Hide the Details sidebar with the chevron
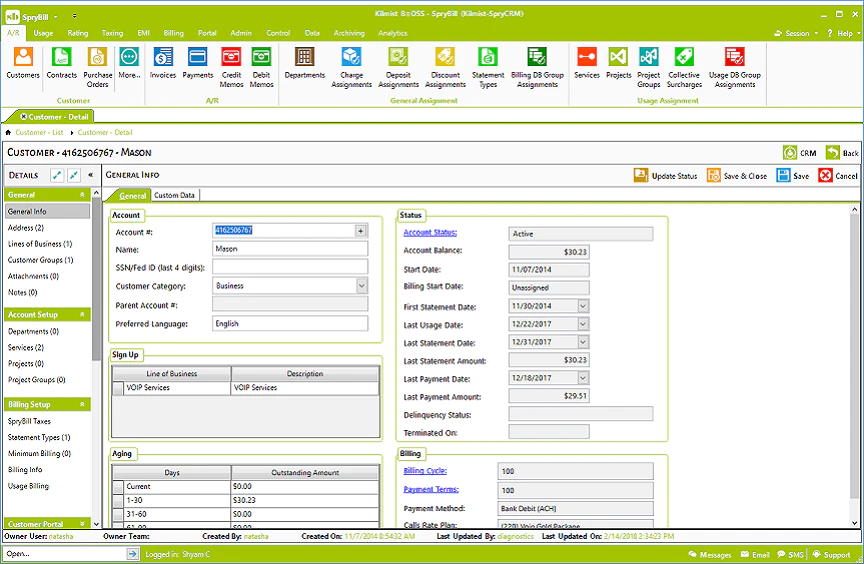864x564 pixels. pos(90,175)
